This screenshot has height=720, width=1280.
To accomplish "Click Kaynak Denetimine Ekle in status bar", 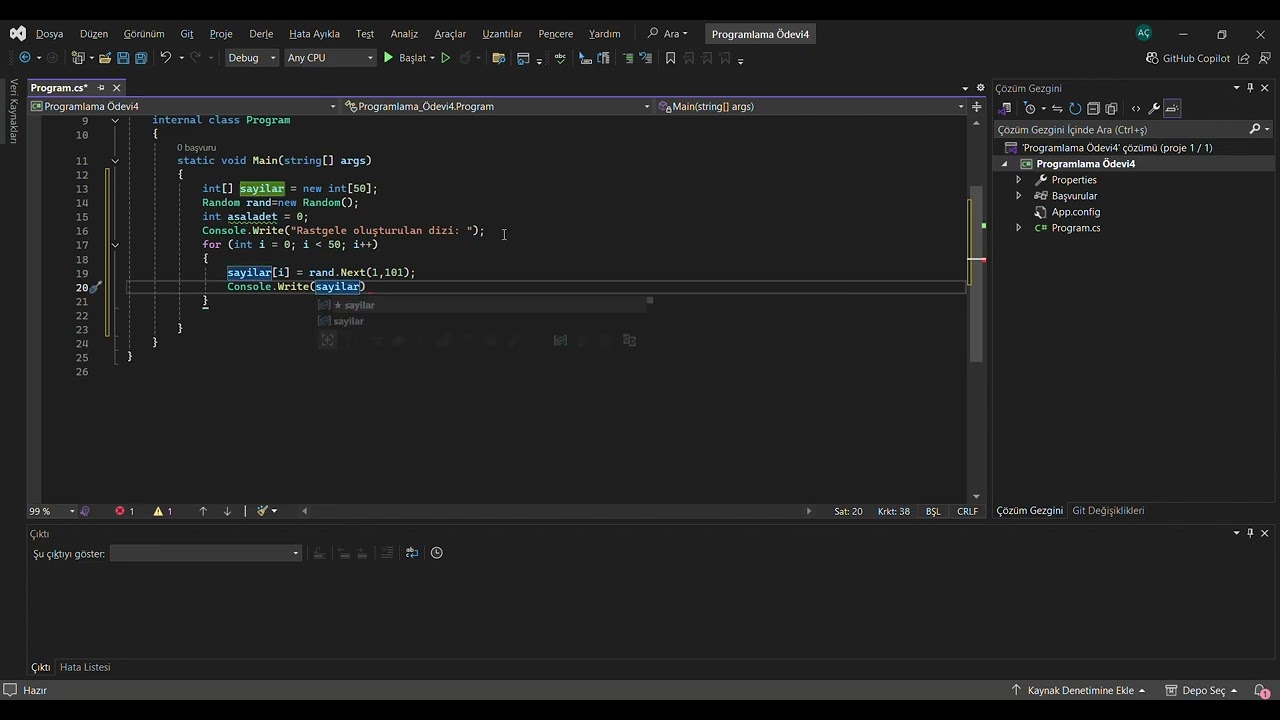I will click(x=1078, y=690).
